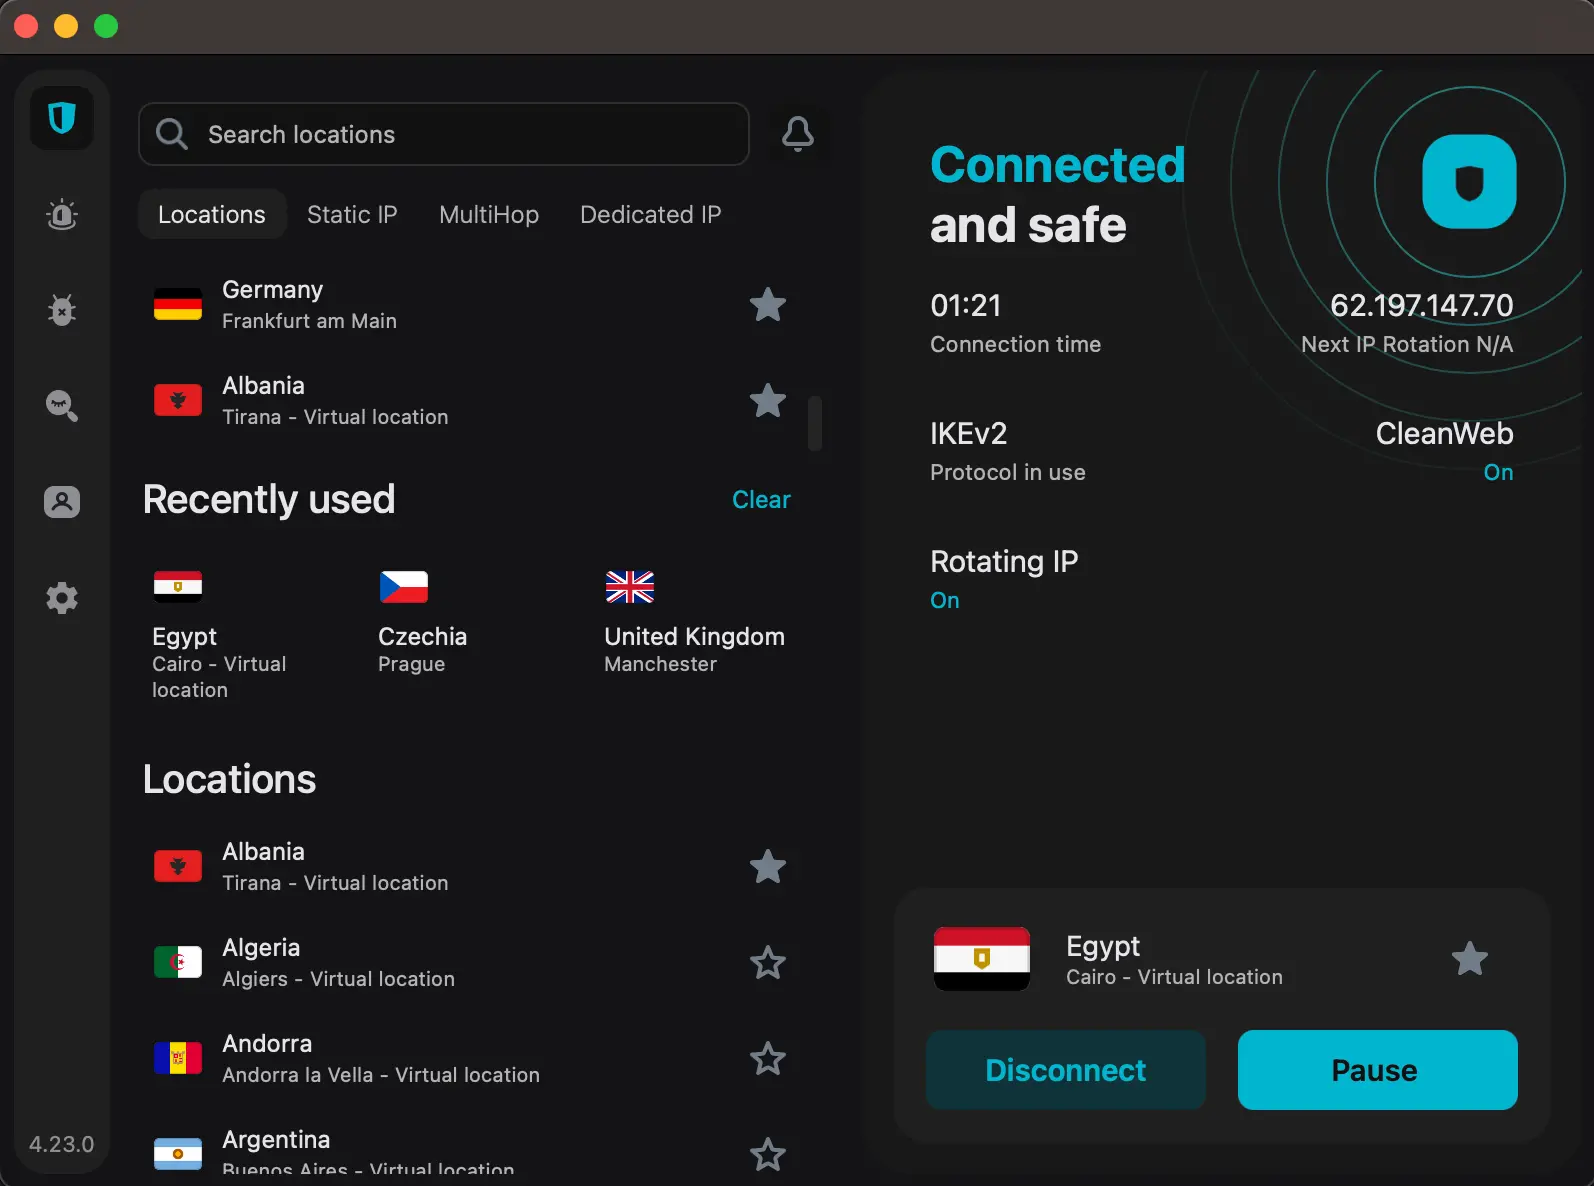Screen dimensions: 1594x1186
Task: Unfavorite Albania star under Locations heading
Action: pos(768,866)
